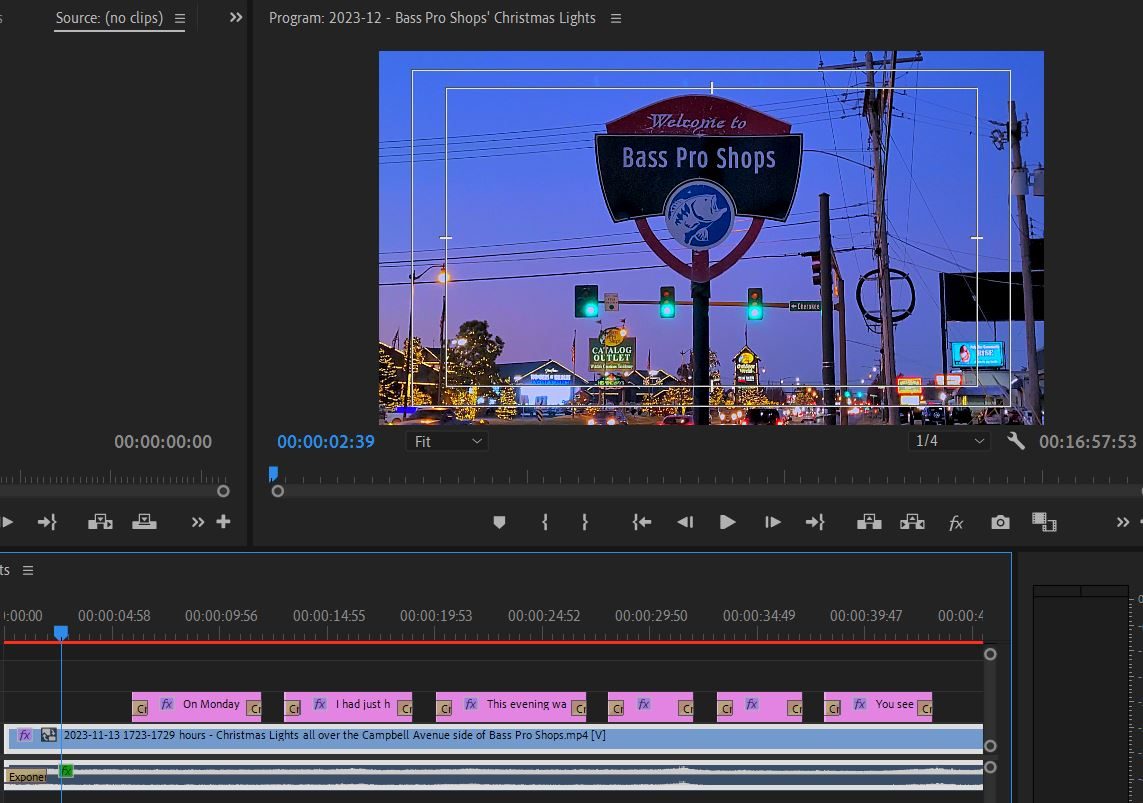Image resolution: width=1143 pixels, height=803 pixels.
Task: Step forward one frame
Action: pos(772,522)
